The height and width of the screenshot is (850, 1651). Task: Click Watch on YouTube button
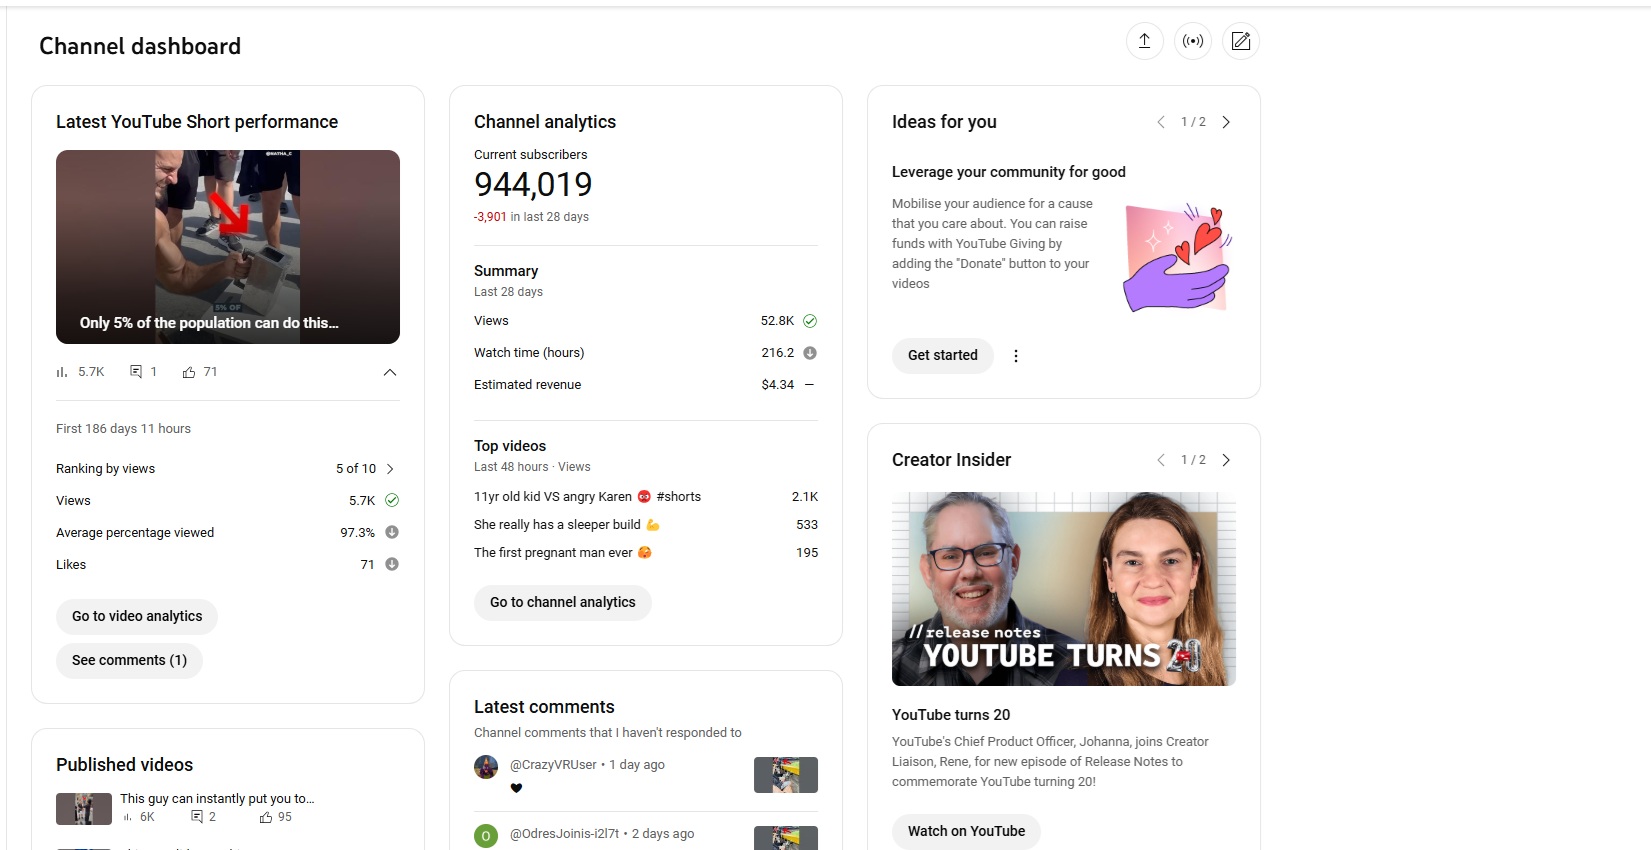966,831
